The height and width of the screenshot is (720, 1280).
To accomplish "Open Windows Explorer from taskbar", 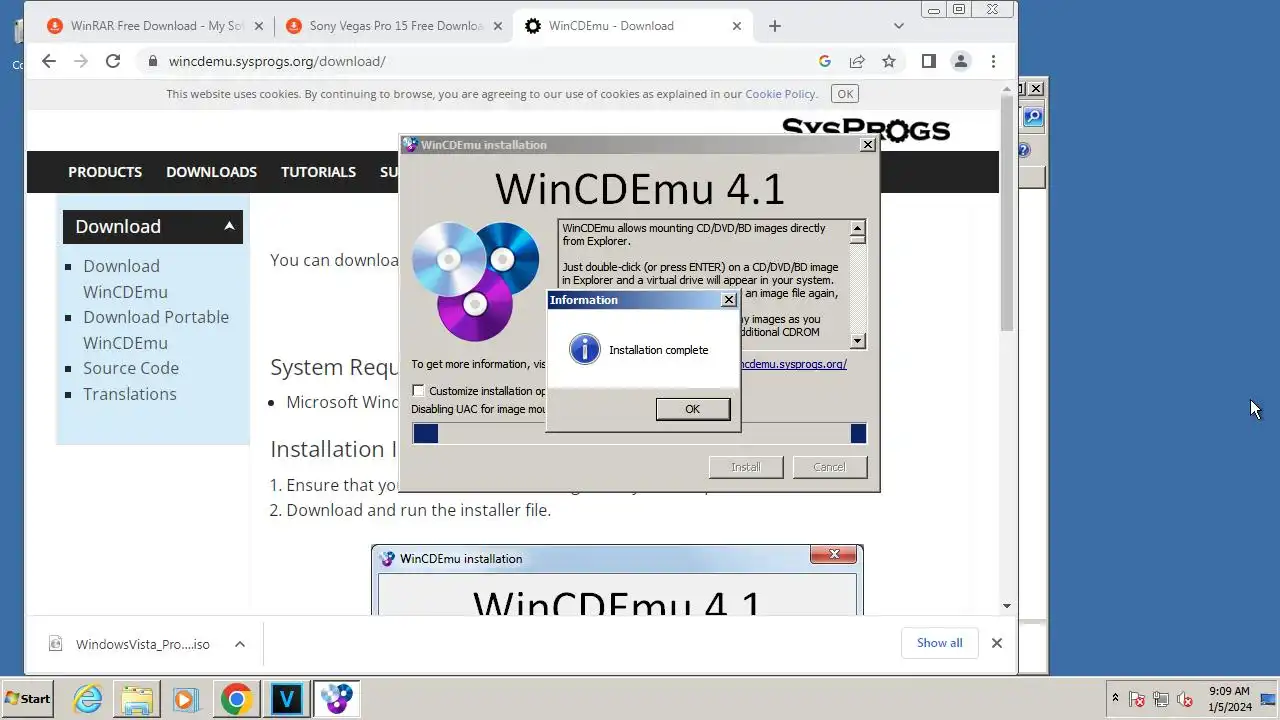I will coord(137,699).
